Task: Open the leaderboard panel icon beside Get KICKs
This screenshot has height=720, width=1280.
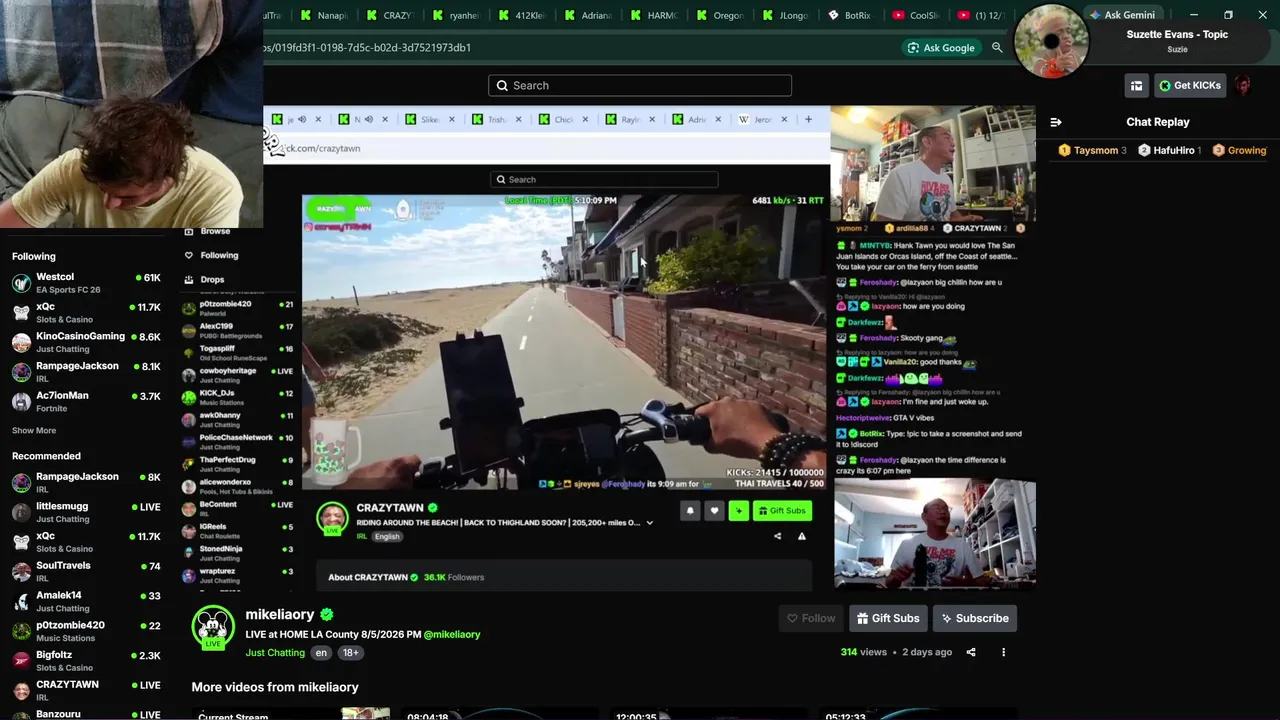Action: [1136, 86]
